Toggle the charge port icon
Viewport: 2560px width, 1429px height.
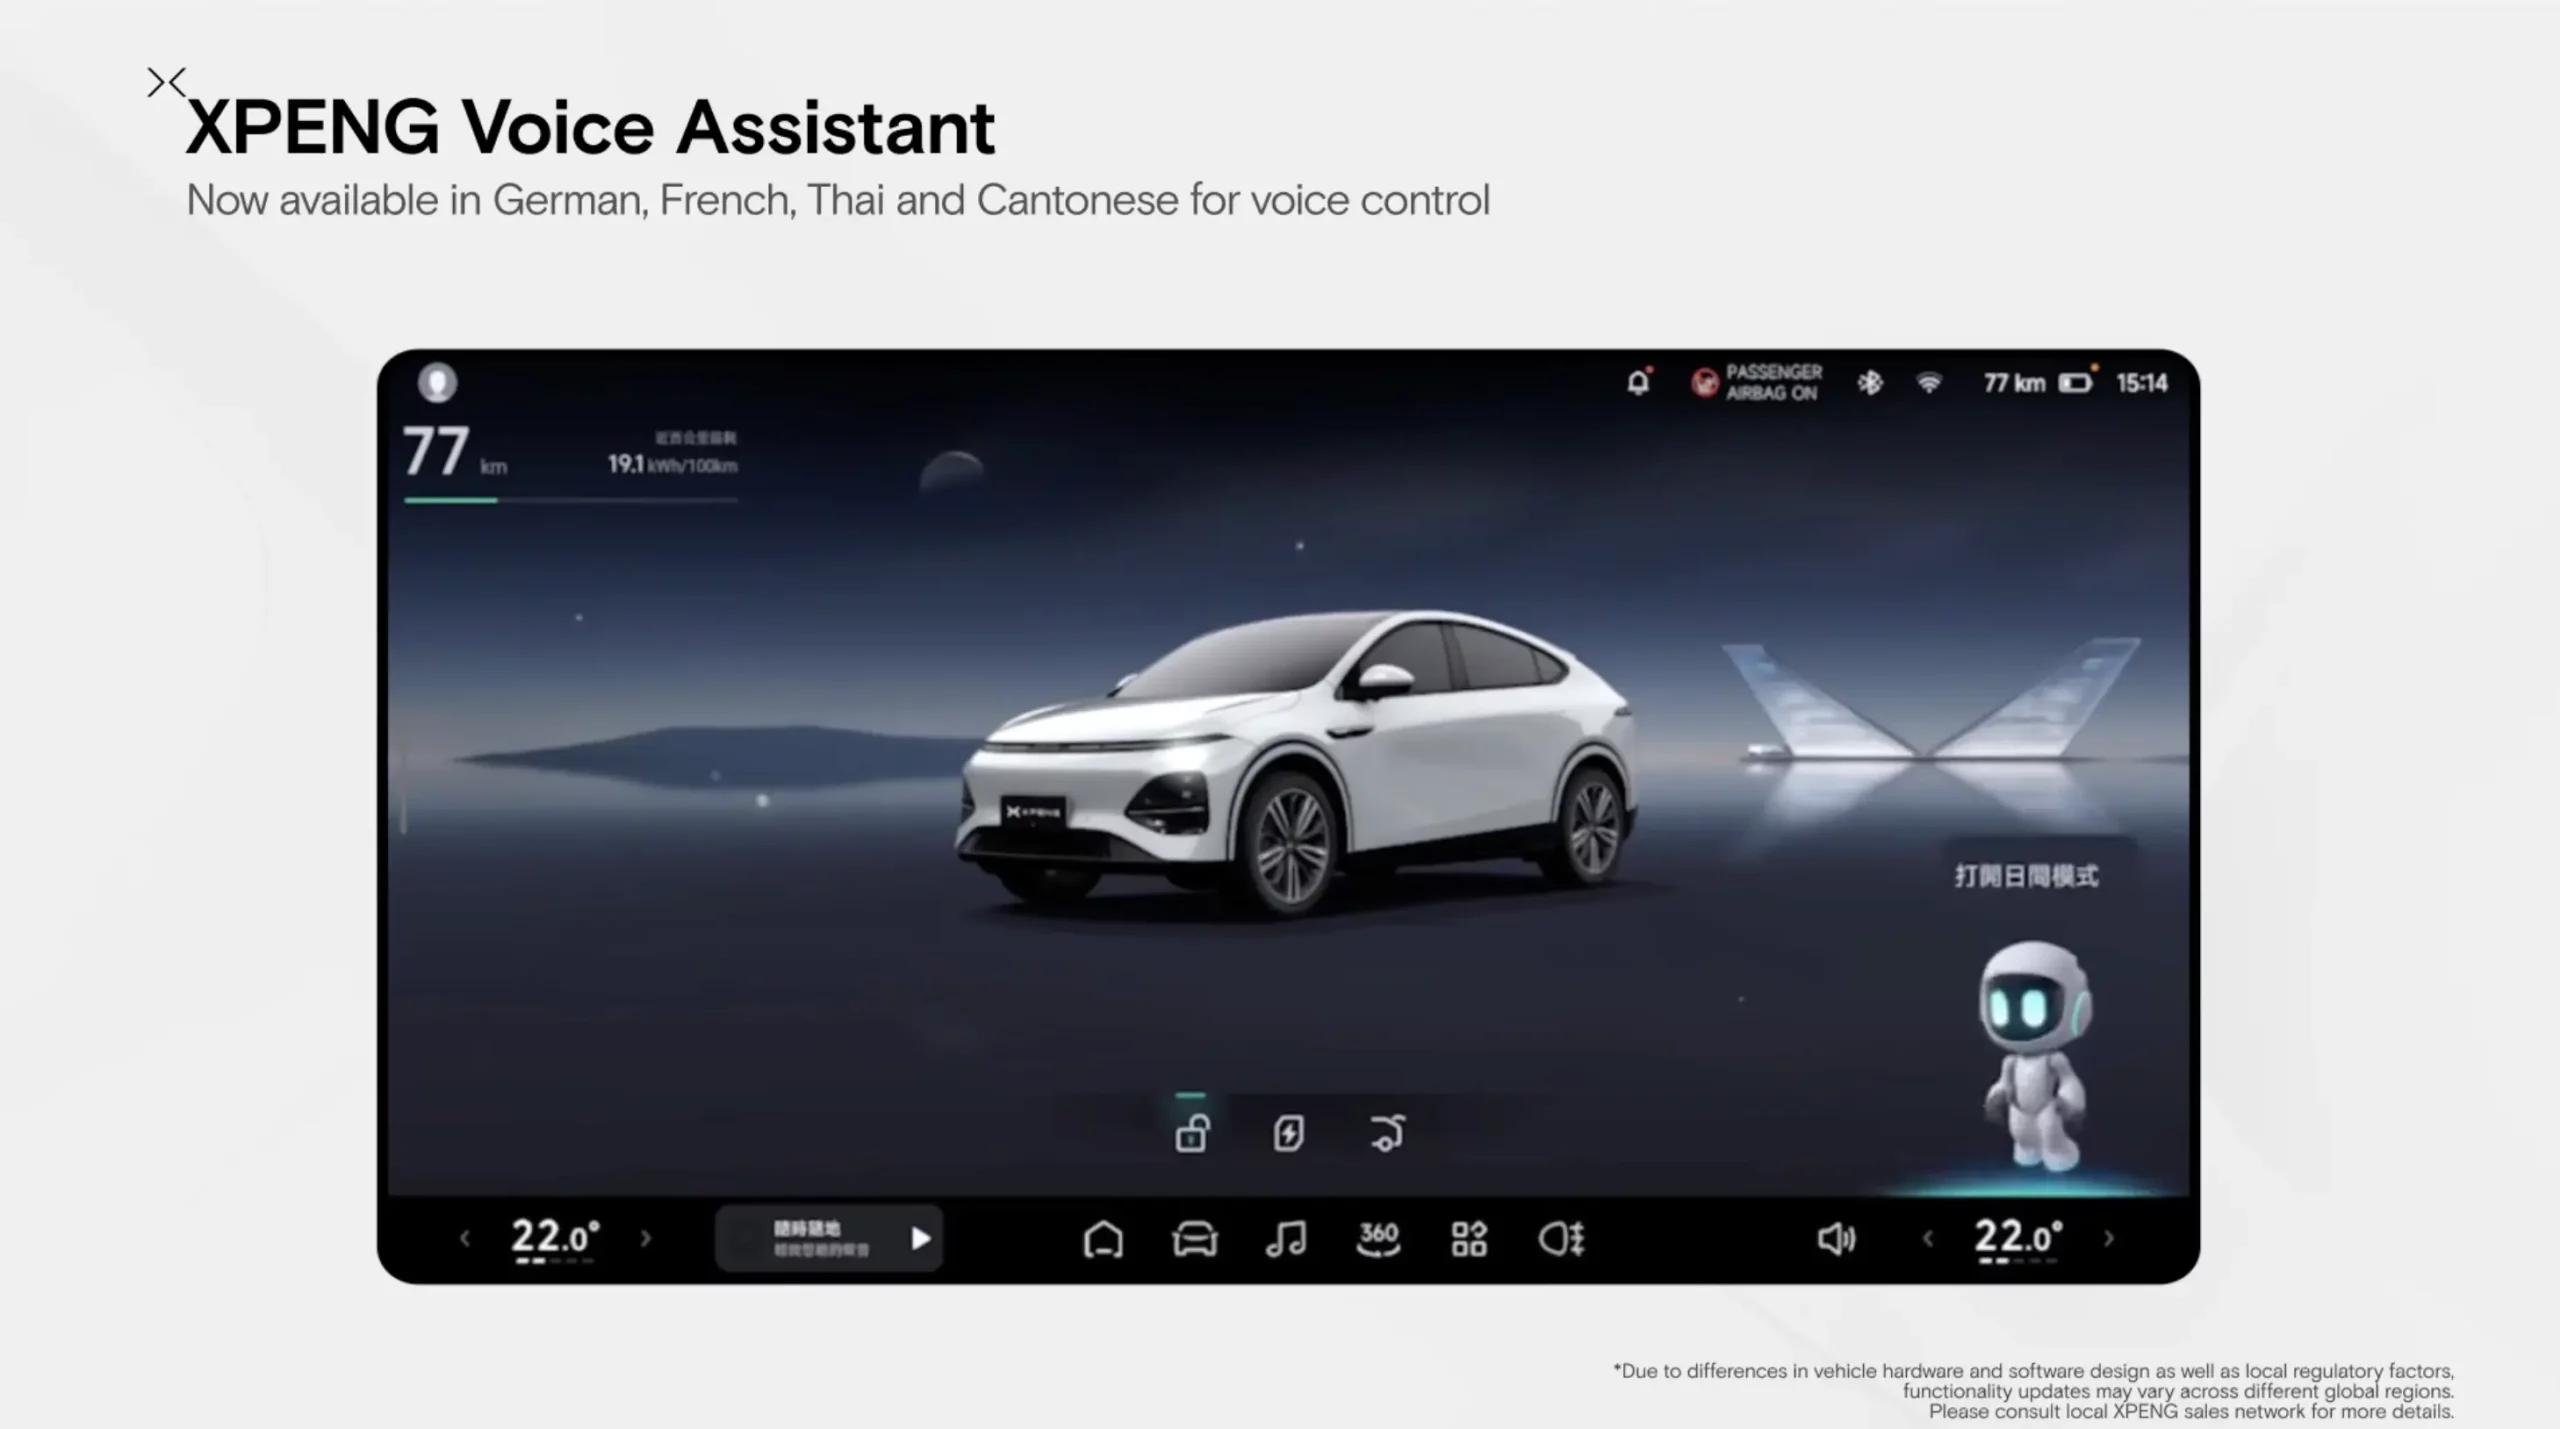pyautogui.click(x=1288, y=1134)
